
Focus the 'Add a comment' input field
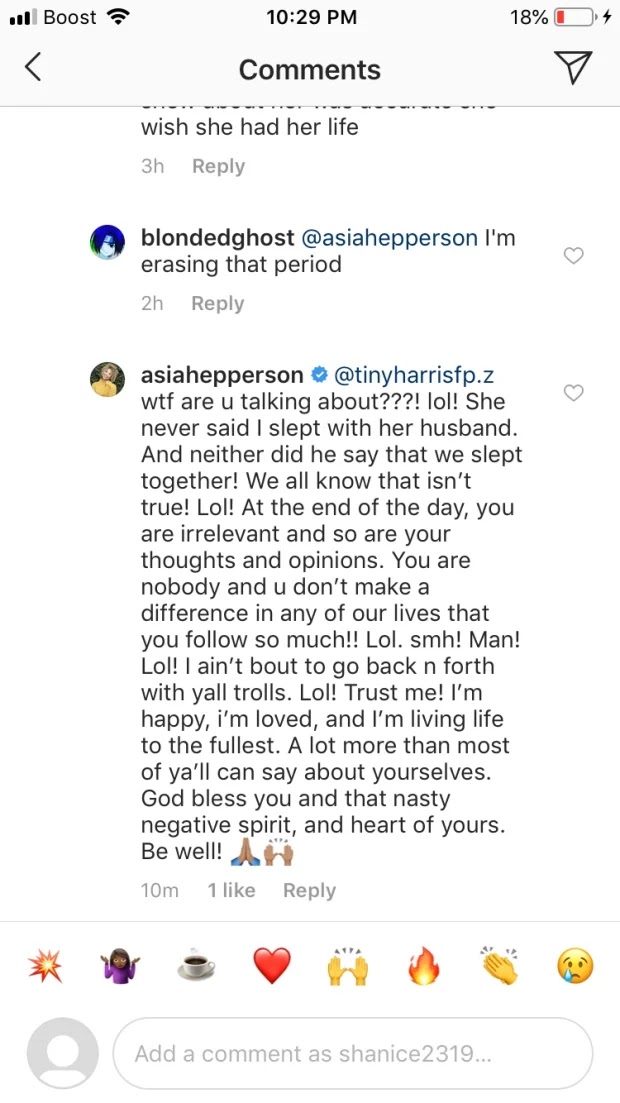[x=352, y=1053]
